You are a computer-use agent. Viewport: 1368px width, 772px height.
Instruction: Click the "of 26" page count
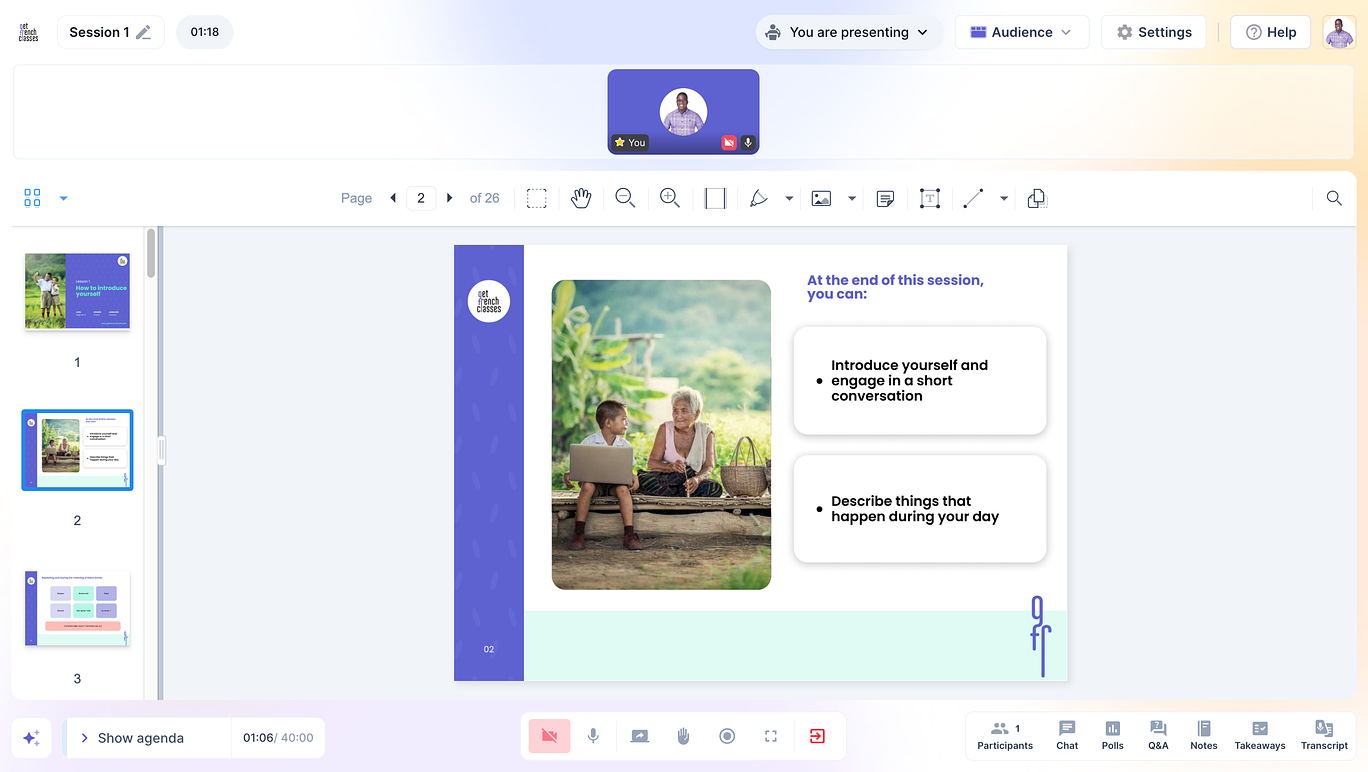[x=485, y=198]
